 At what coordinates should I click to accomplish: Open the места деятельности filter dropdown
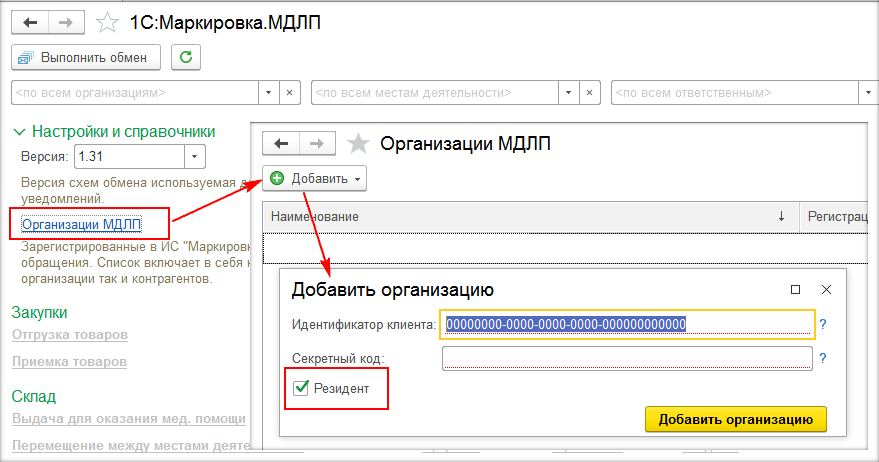568,93
